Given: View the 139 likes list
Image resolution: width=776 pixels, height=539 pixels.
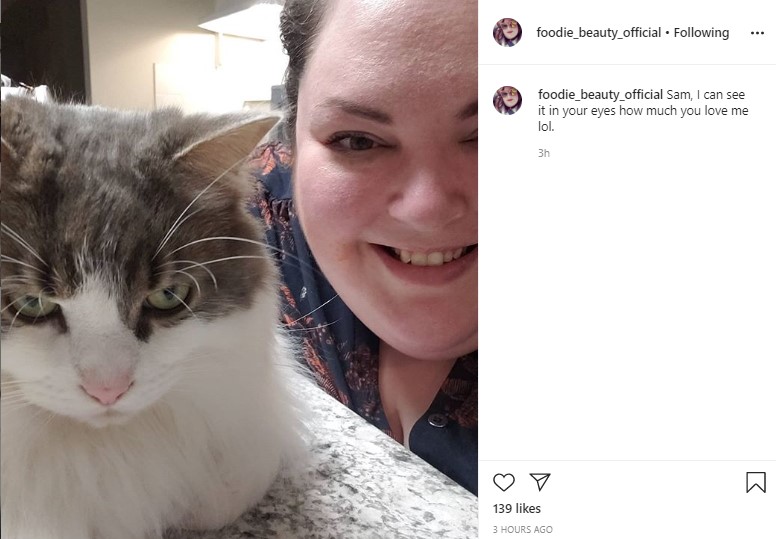Looking at the screenshot, I should (x=517, y=508).
